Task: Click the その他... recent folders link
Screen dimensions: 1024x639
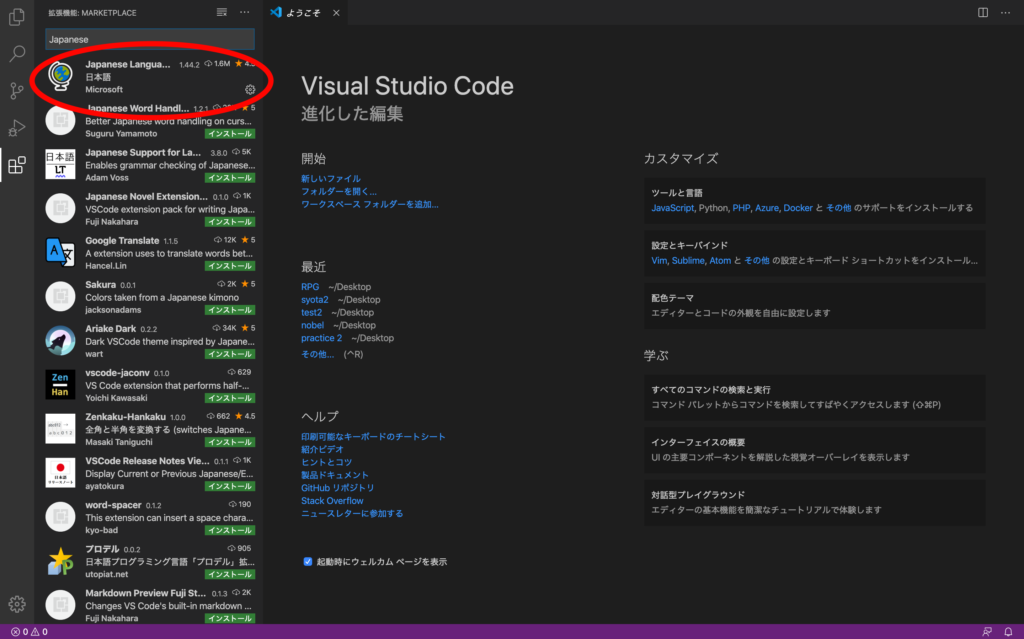Action: coord(317,354)
